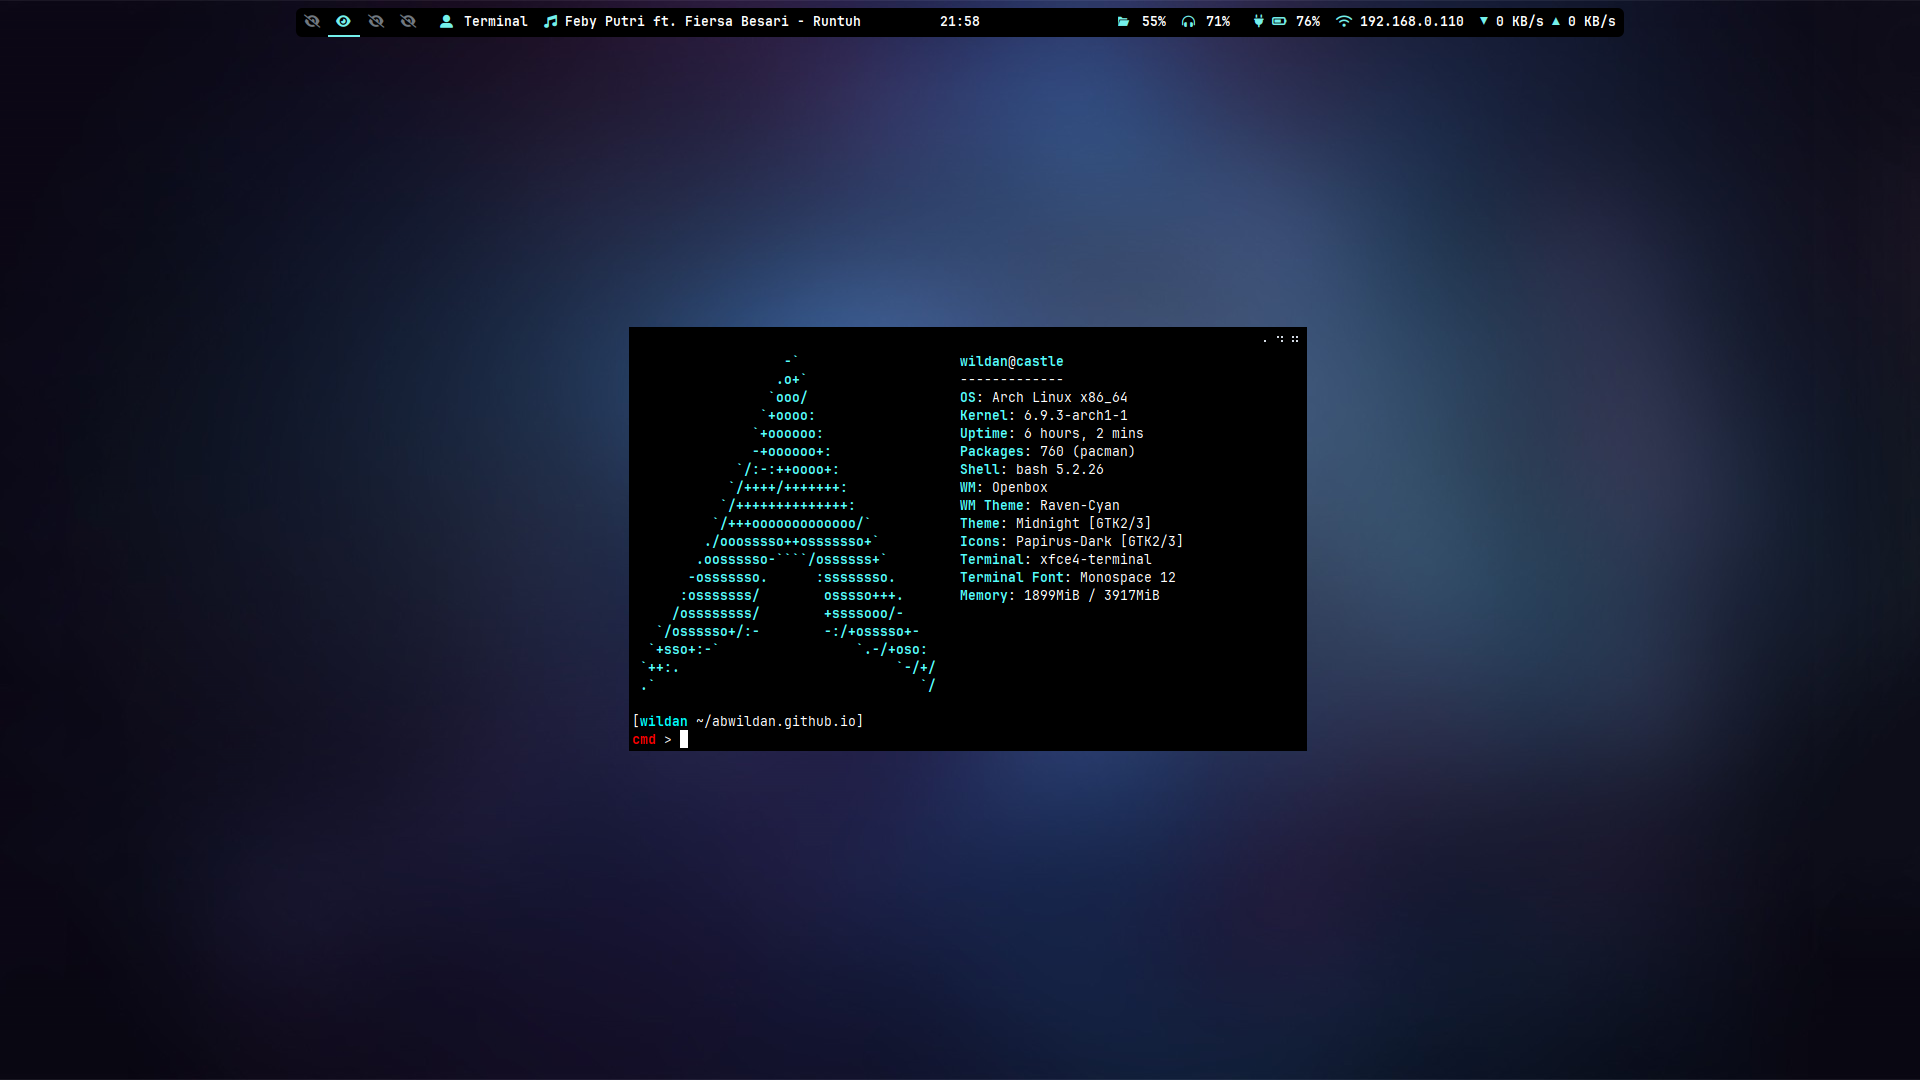Click the folder disk usage icon

(x=1123, y=21)
